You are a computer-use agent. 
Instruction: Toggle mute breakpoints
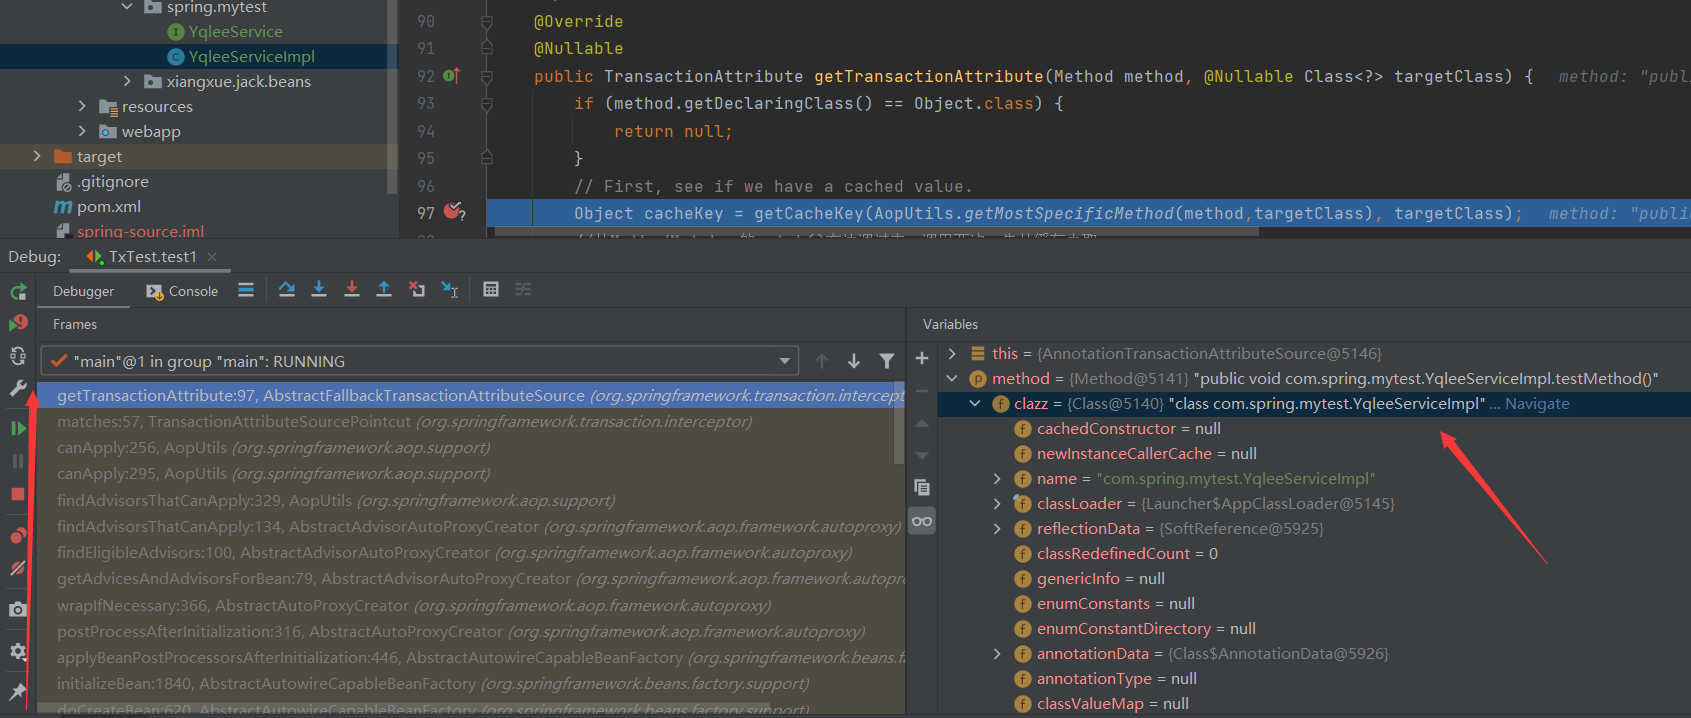pos(18,568)
